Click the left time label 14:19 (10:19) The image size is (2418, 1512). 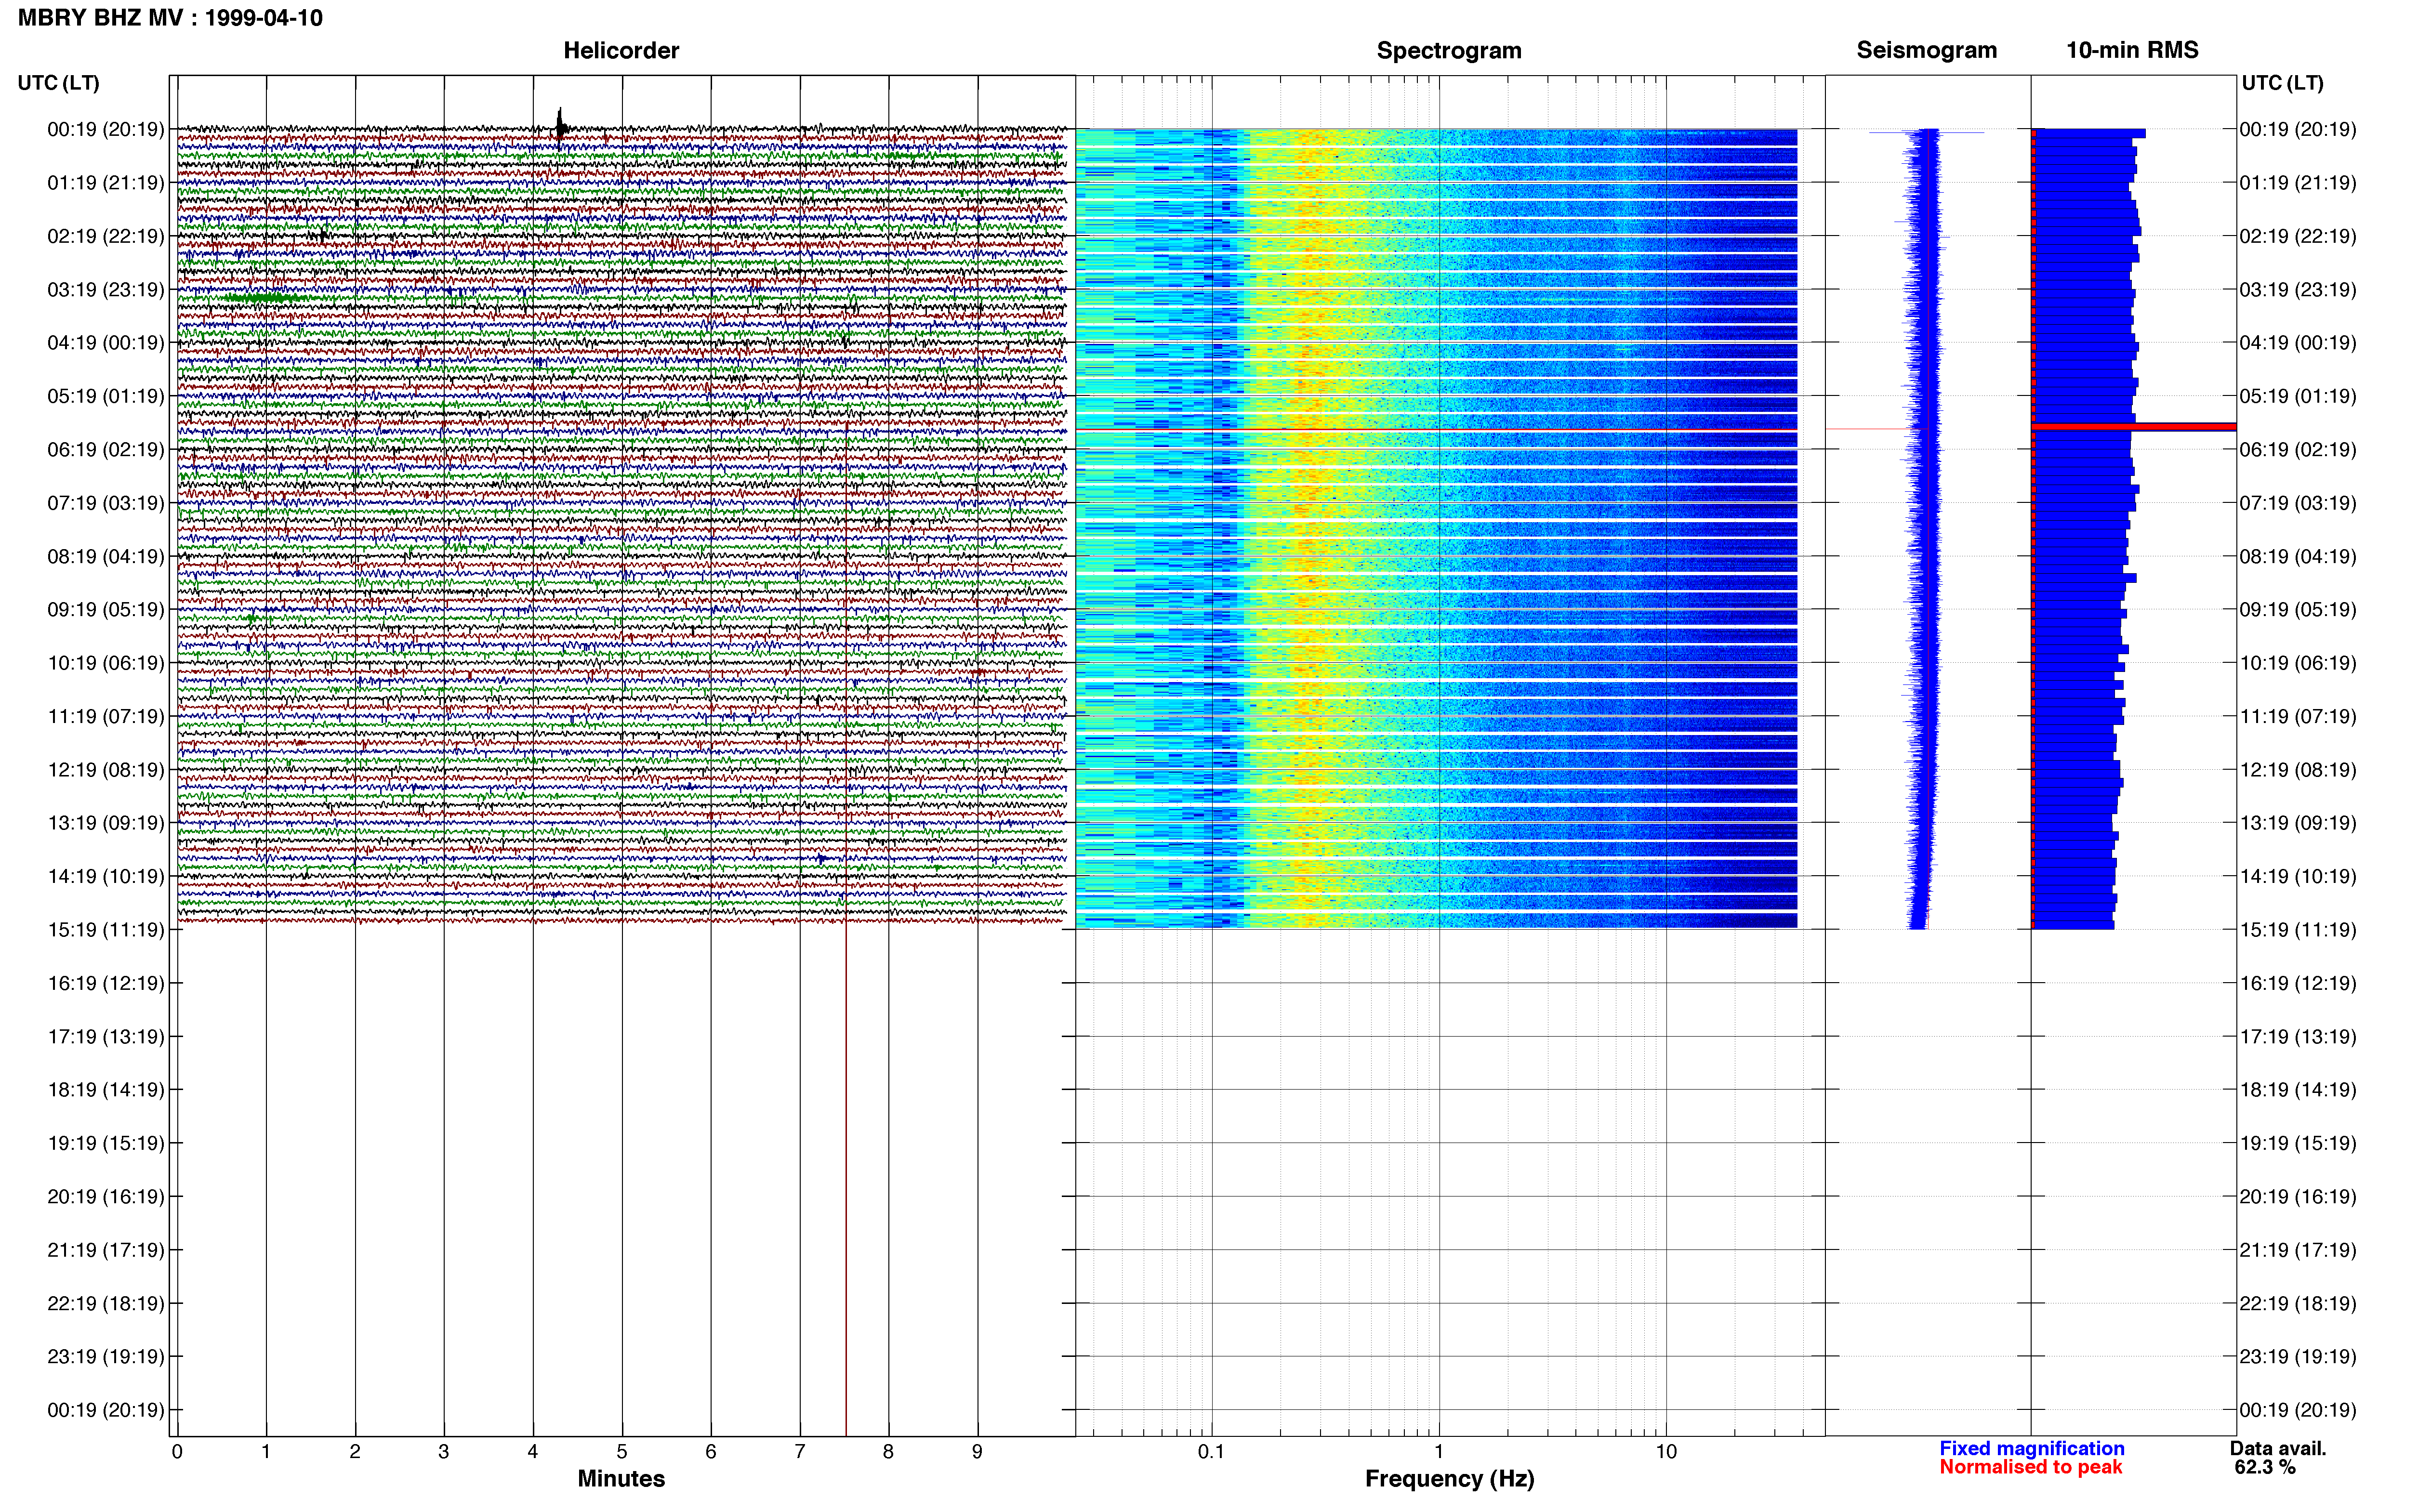106,877
